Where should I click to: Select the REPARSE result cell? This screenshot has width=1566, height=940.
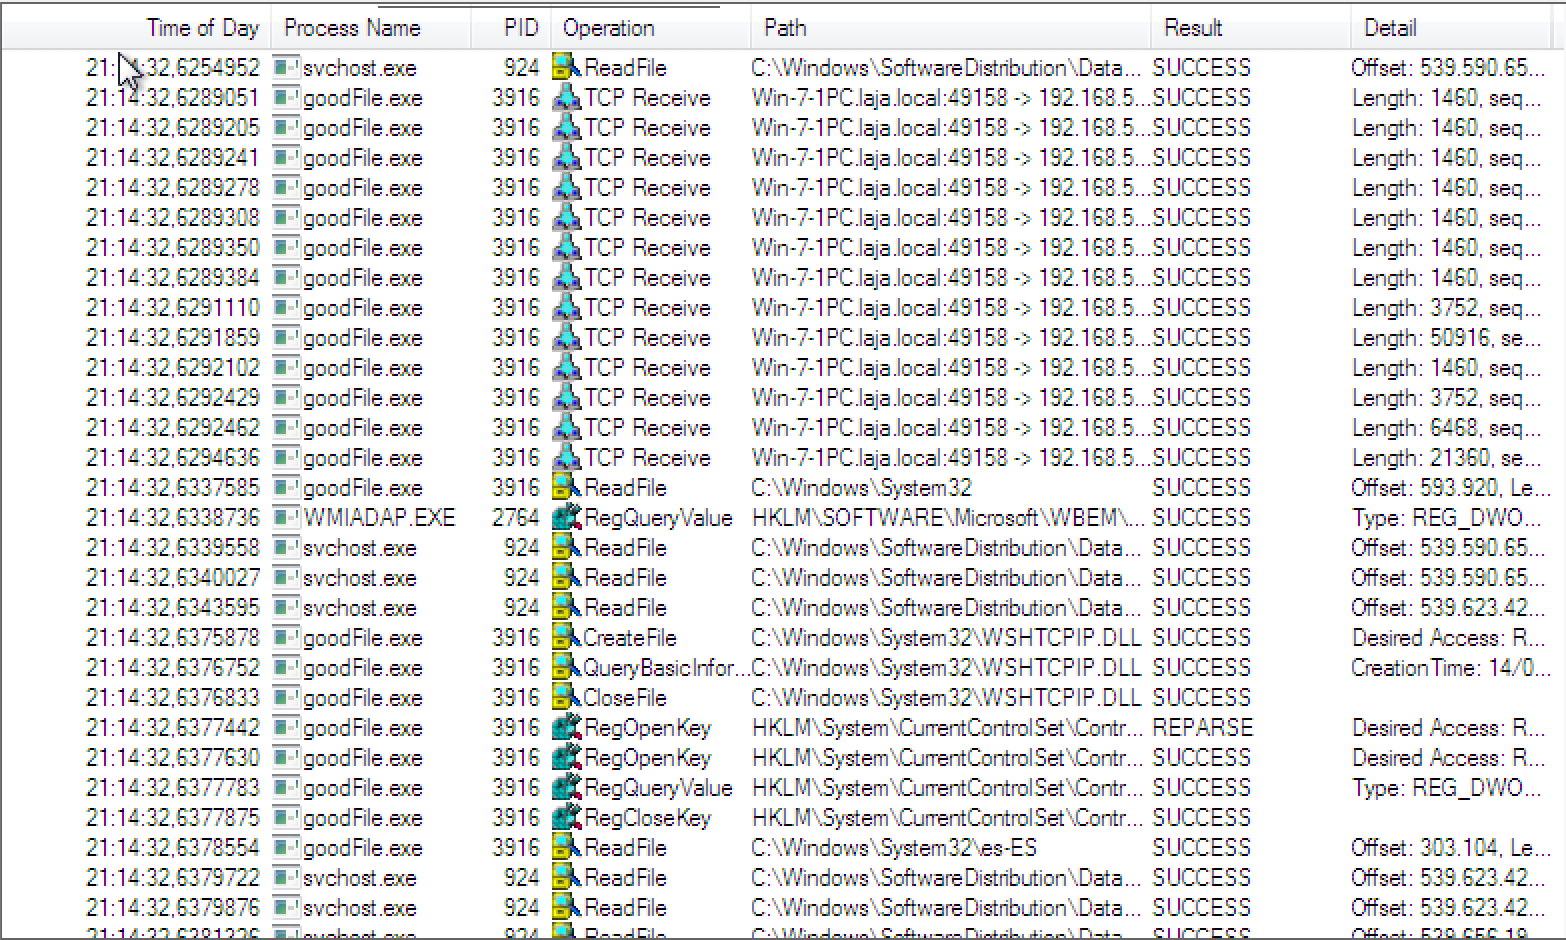coord(1202,728)
